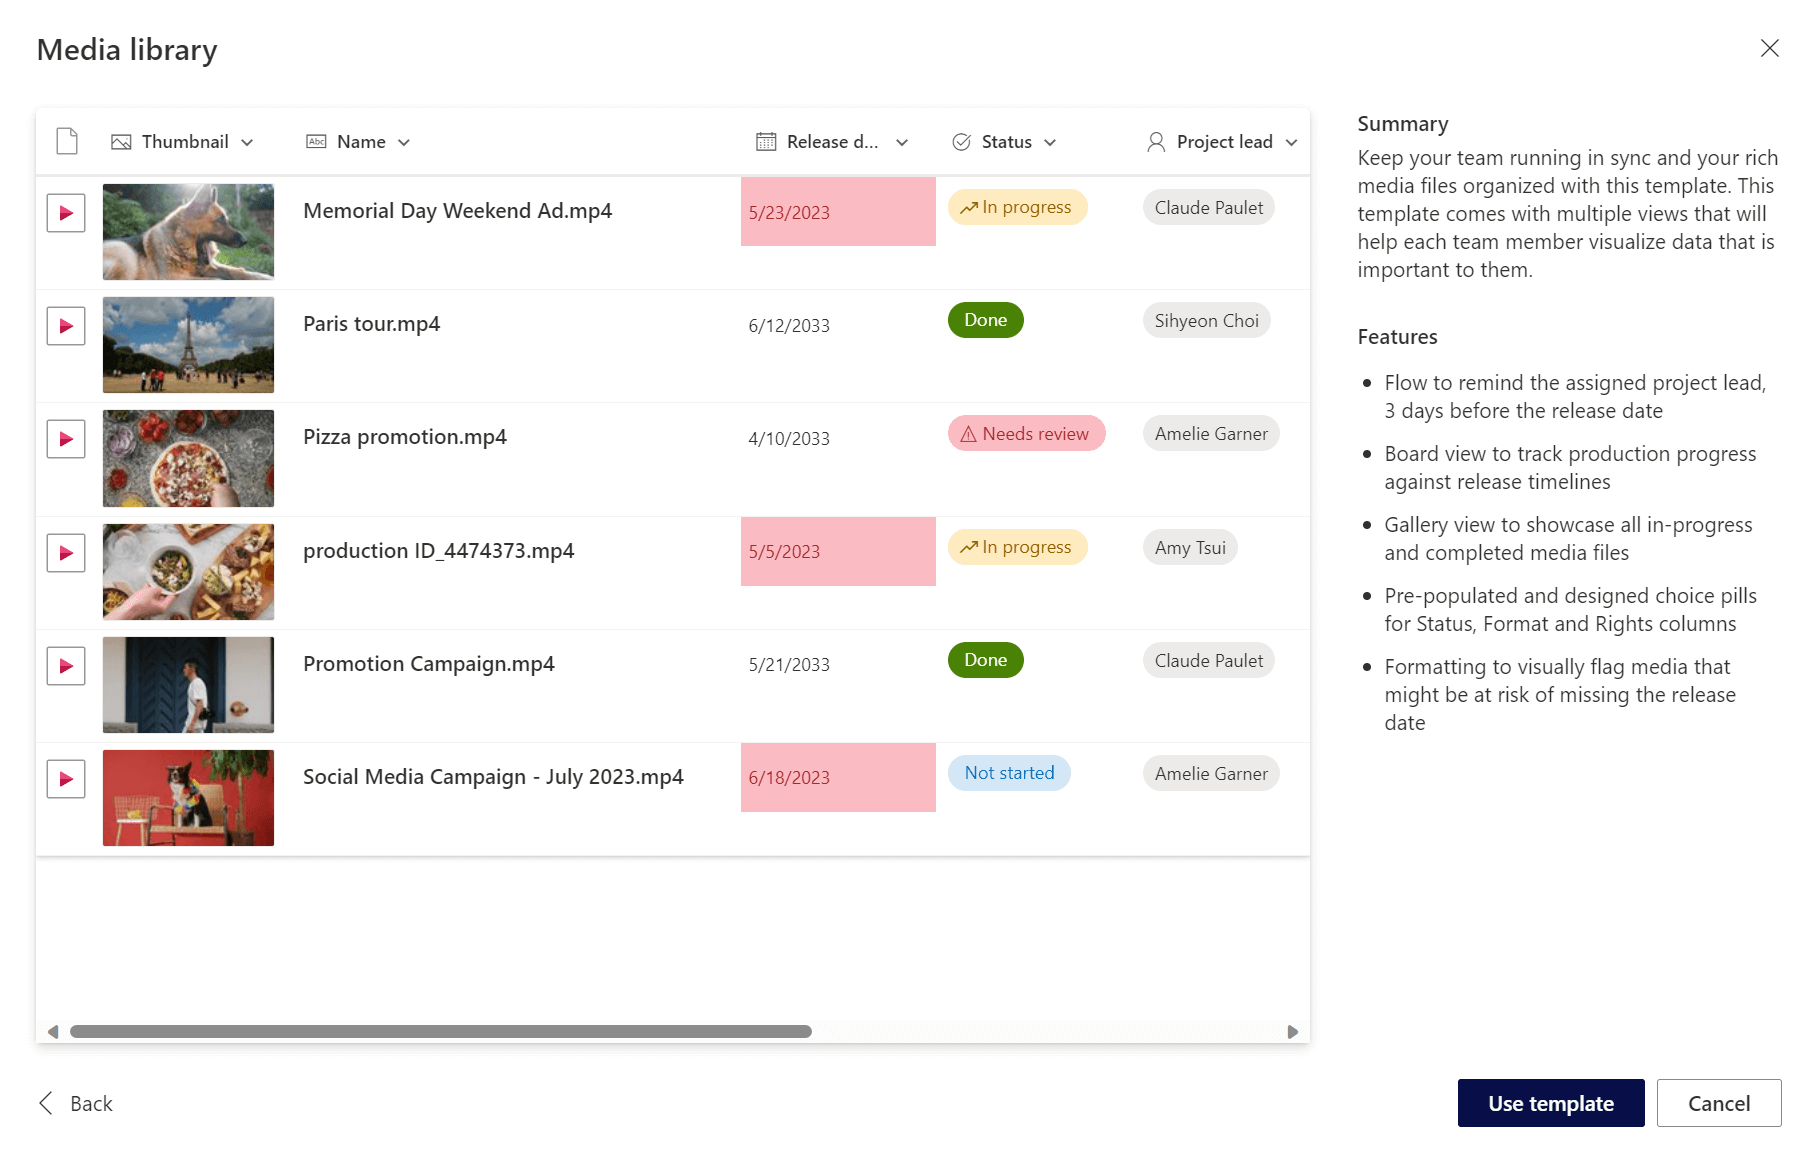Screen dimensions: 1813x1156
Task: Click the Use template button
Action: pos(1550,1103)
